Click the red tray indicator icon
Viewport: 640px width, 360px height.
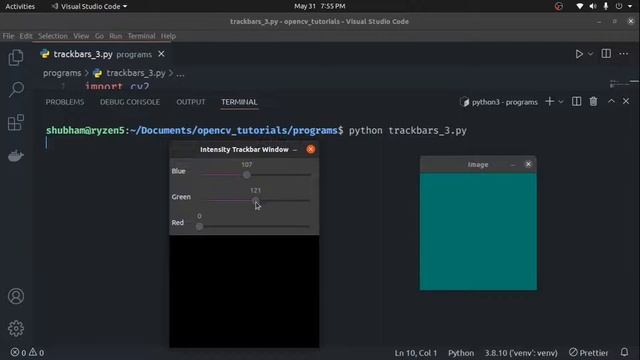click(558, 6)
